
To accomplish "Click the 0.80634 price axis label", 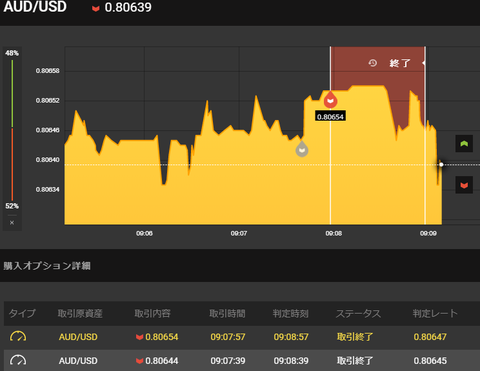I will (48, 189).
